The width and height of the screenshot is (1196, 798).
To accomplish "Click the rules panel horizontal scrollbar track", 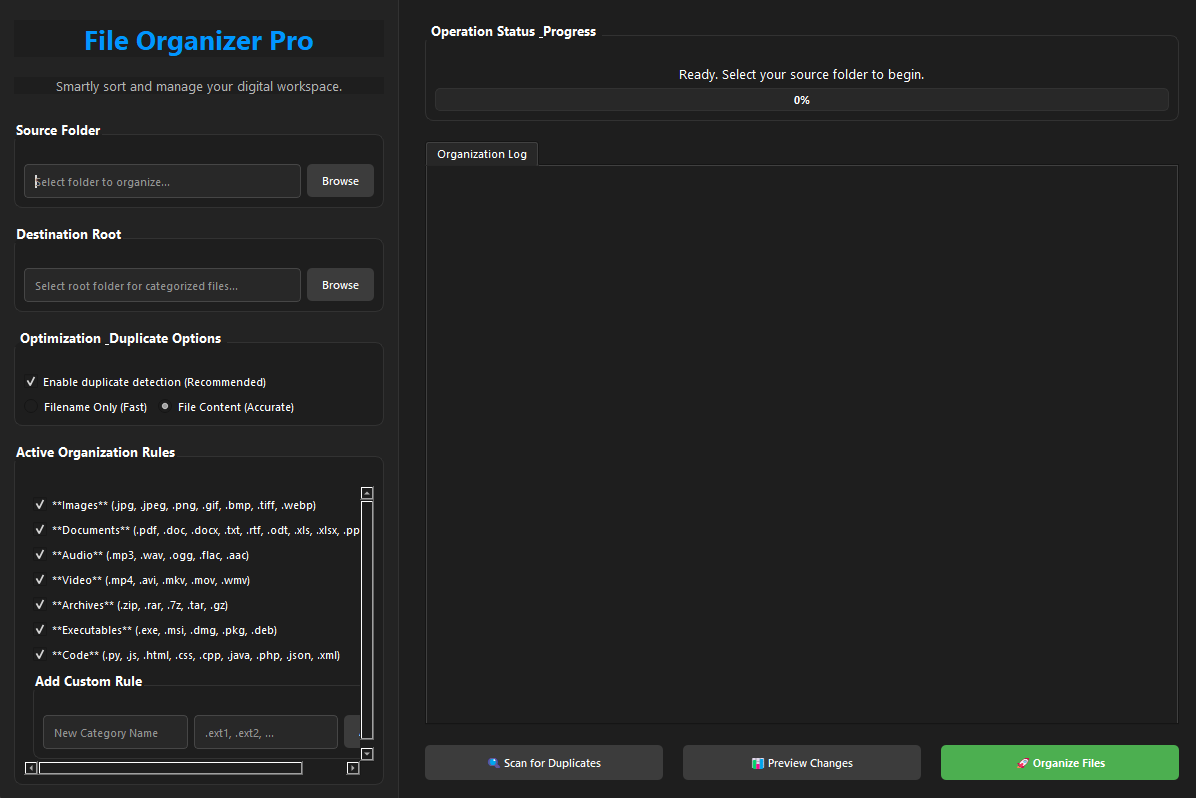I will 323,768.
